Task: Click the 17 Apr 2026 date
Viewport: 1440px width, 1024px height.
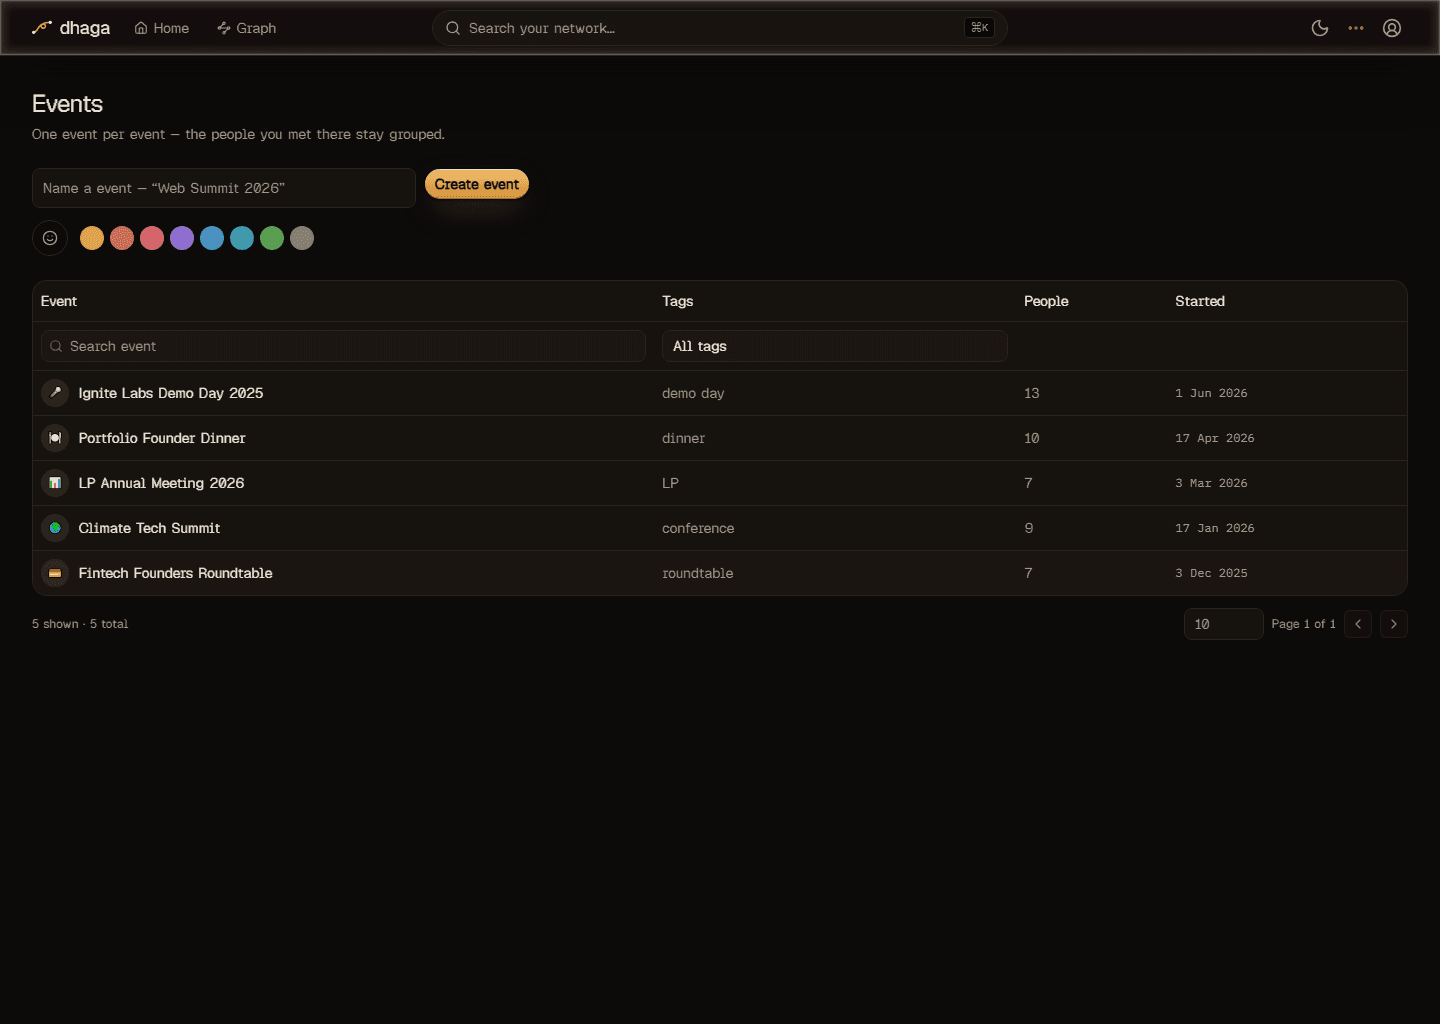Action: pyautogui.click(x=1215, y=438)
